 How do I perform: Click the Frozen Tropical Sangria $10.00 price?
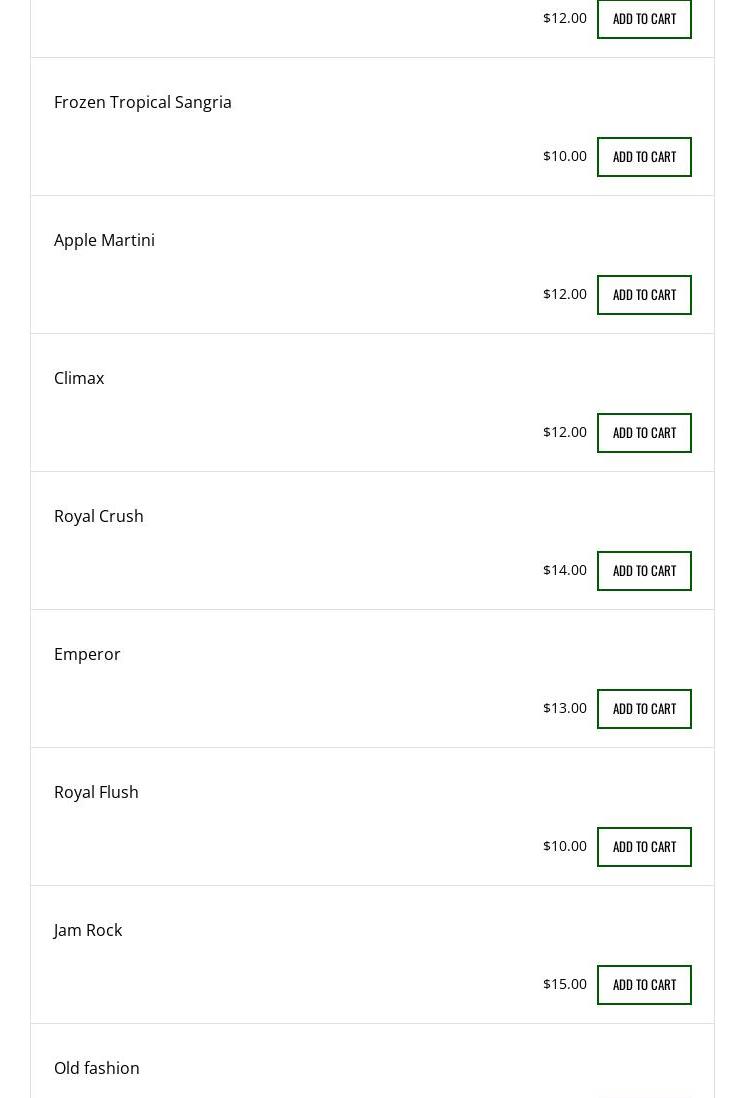pos(564,156)
